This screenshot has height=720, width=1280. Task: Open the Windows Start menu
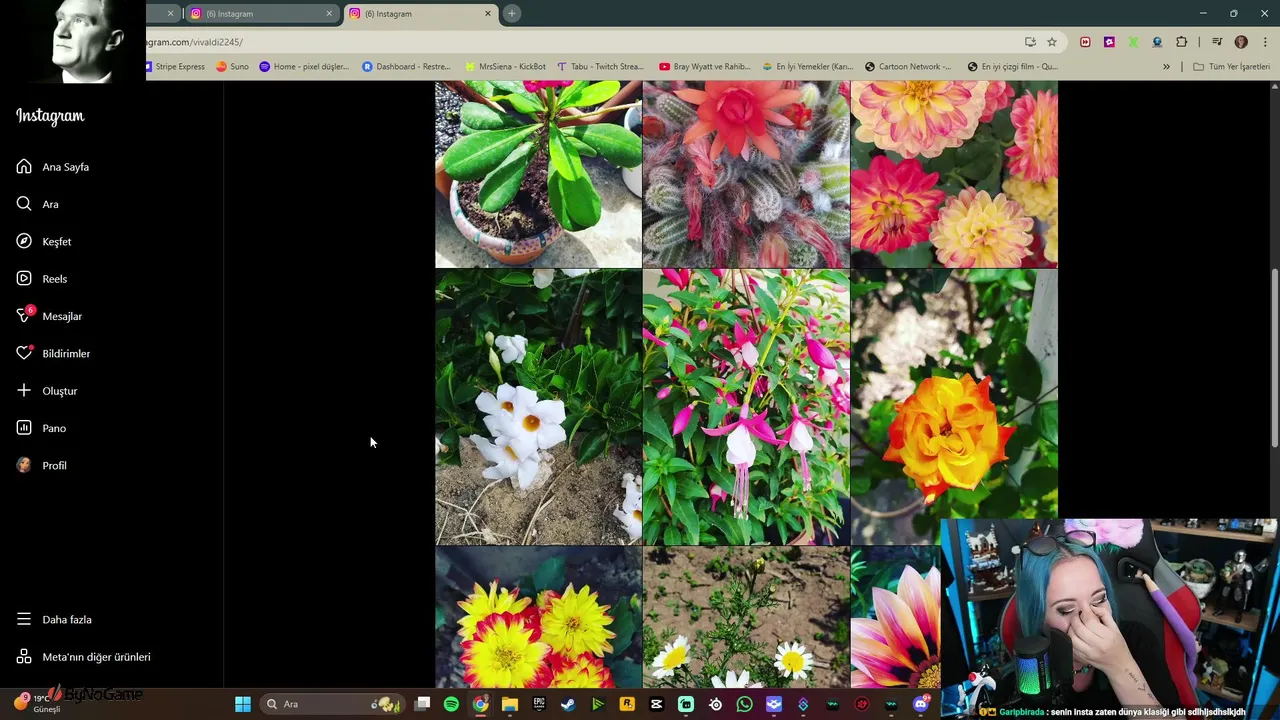click(243, 704)
